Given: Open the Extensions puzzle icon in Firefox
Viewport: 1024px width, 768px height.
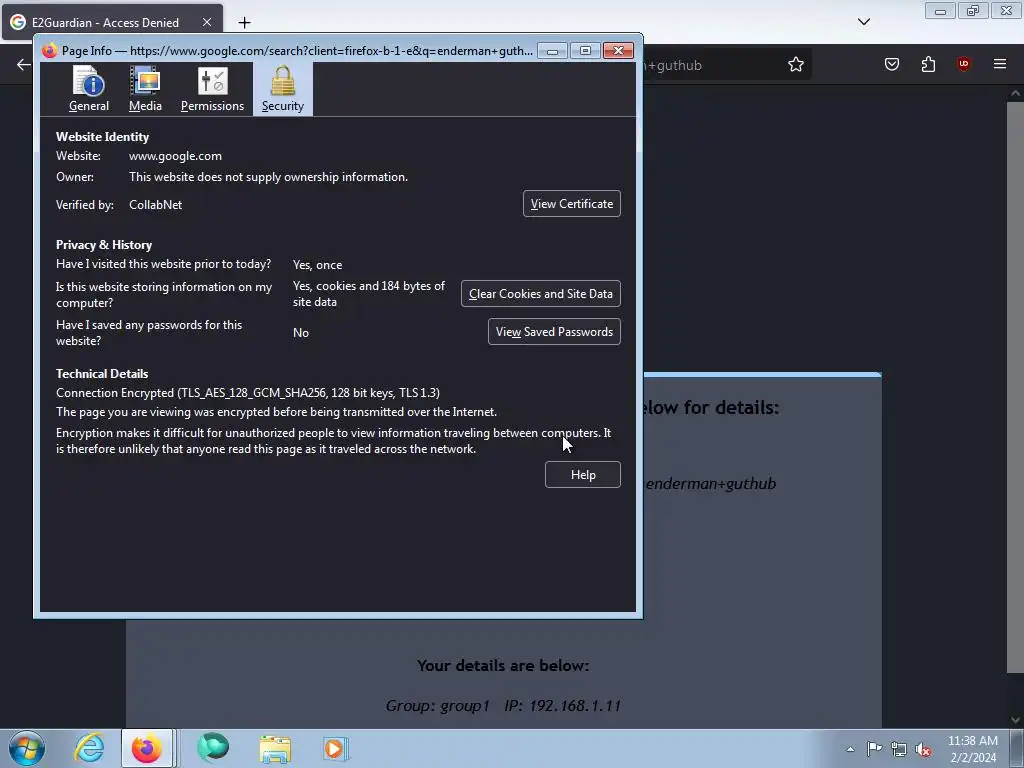Looking at the screenshot, I should coord(928,64).
